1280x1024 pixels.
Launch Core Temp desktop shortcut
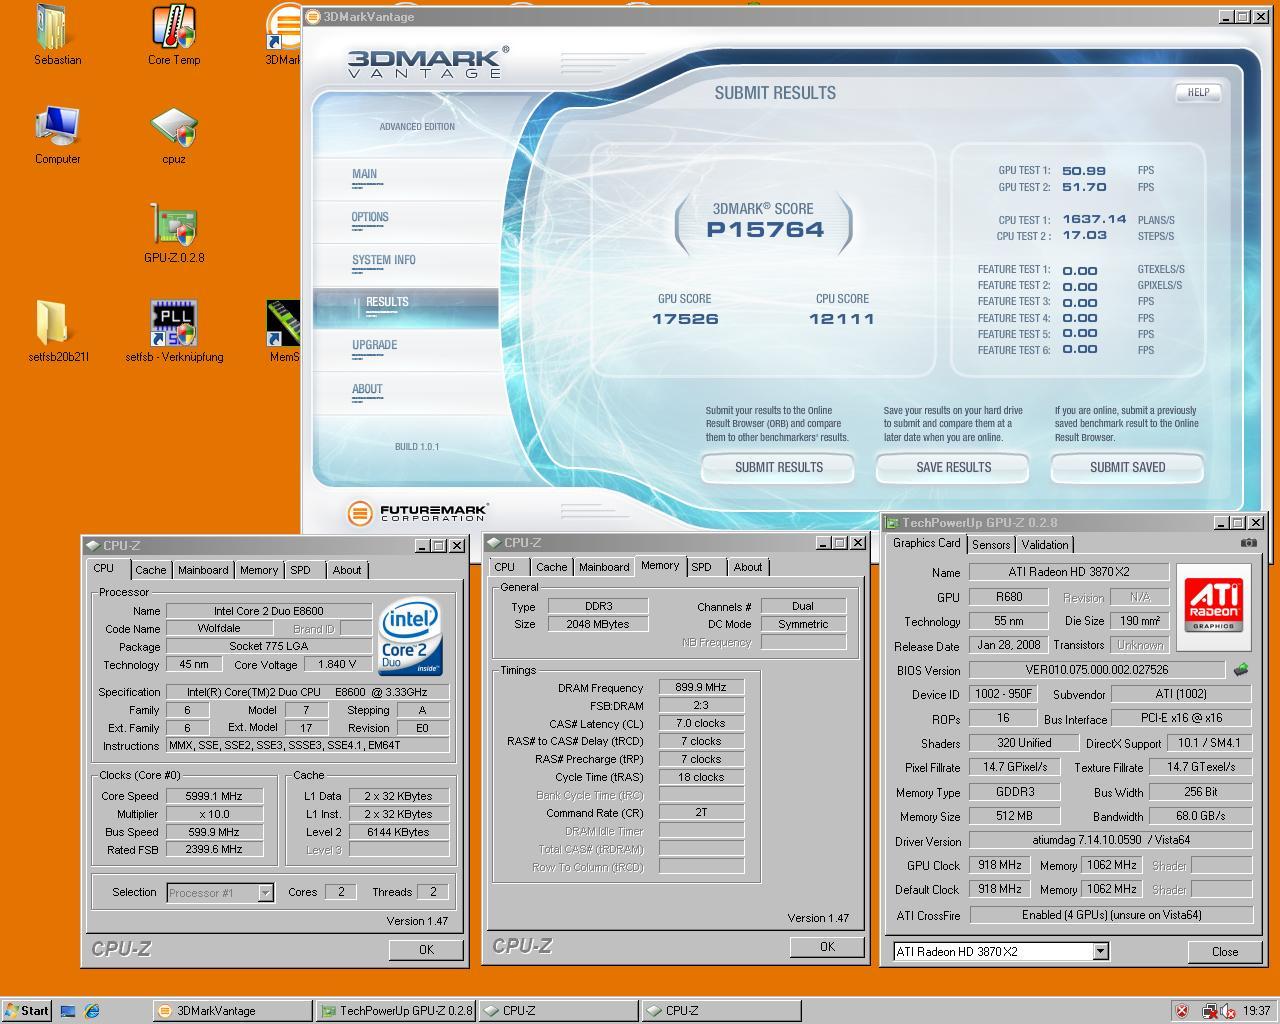tap(174, 35)
